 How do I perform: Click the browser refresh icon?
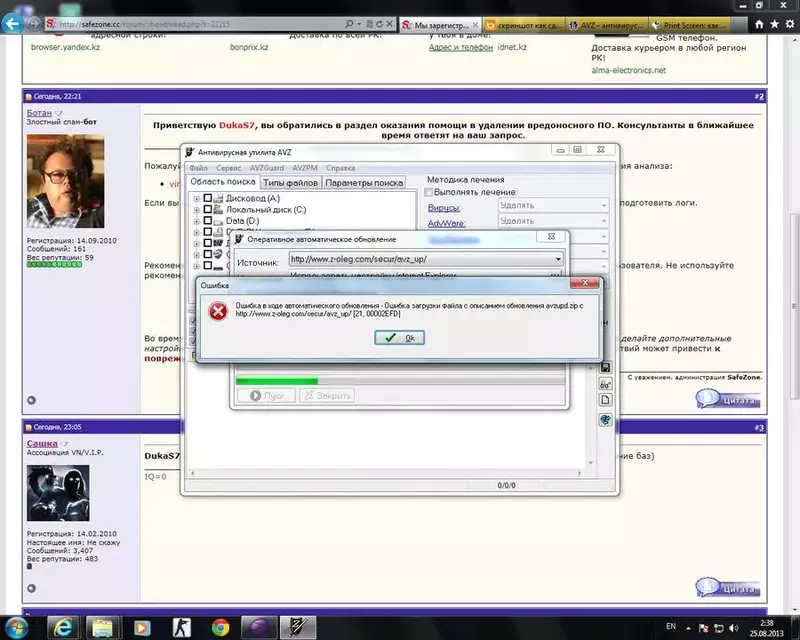pos(379,23)
